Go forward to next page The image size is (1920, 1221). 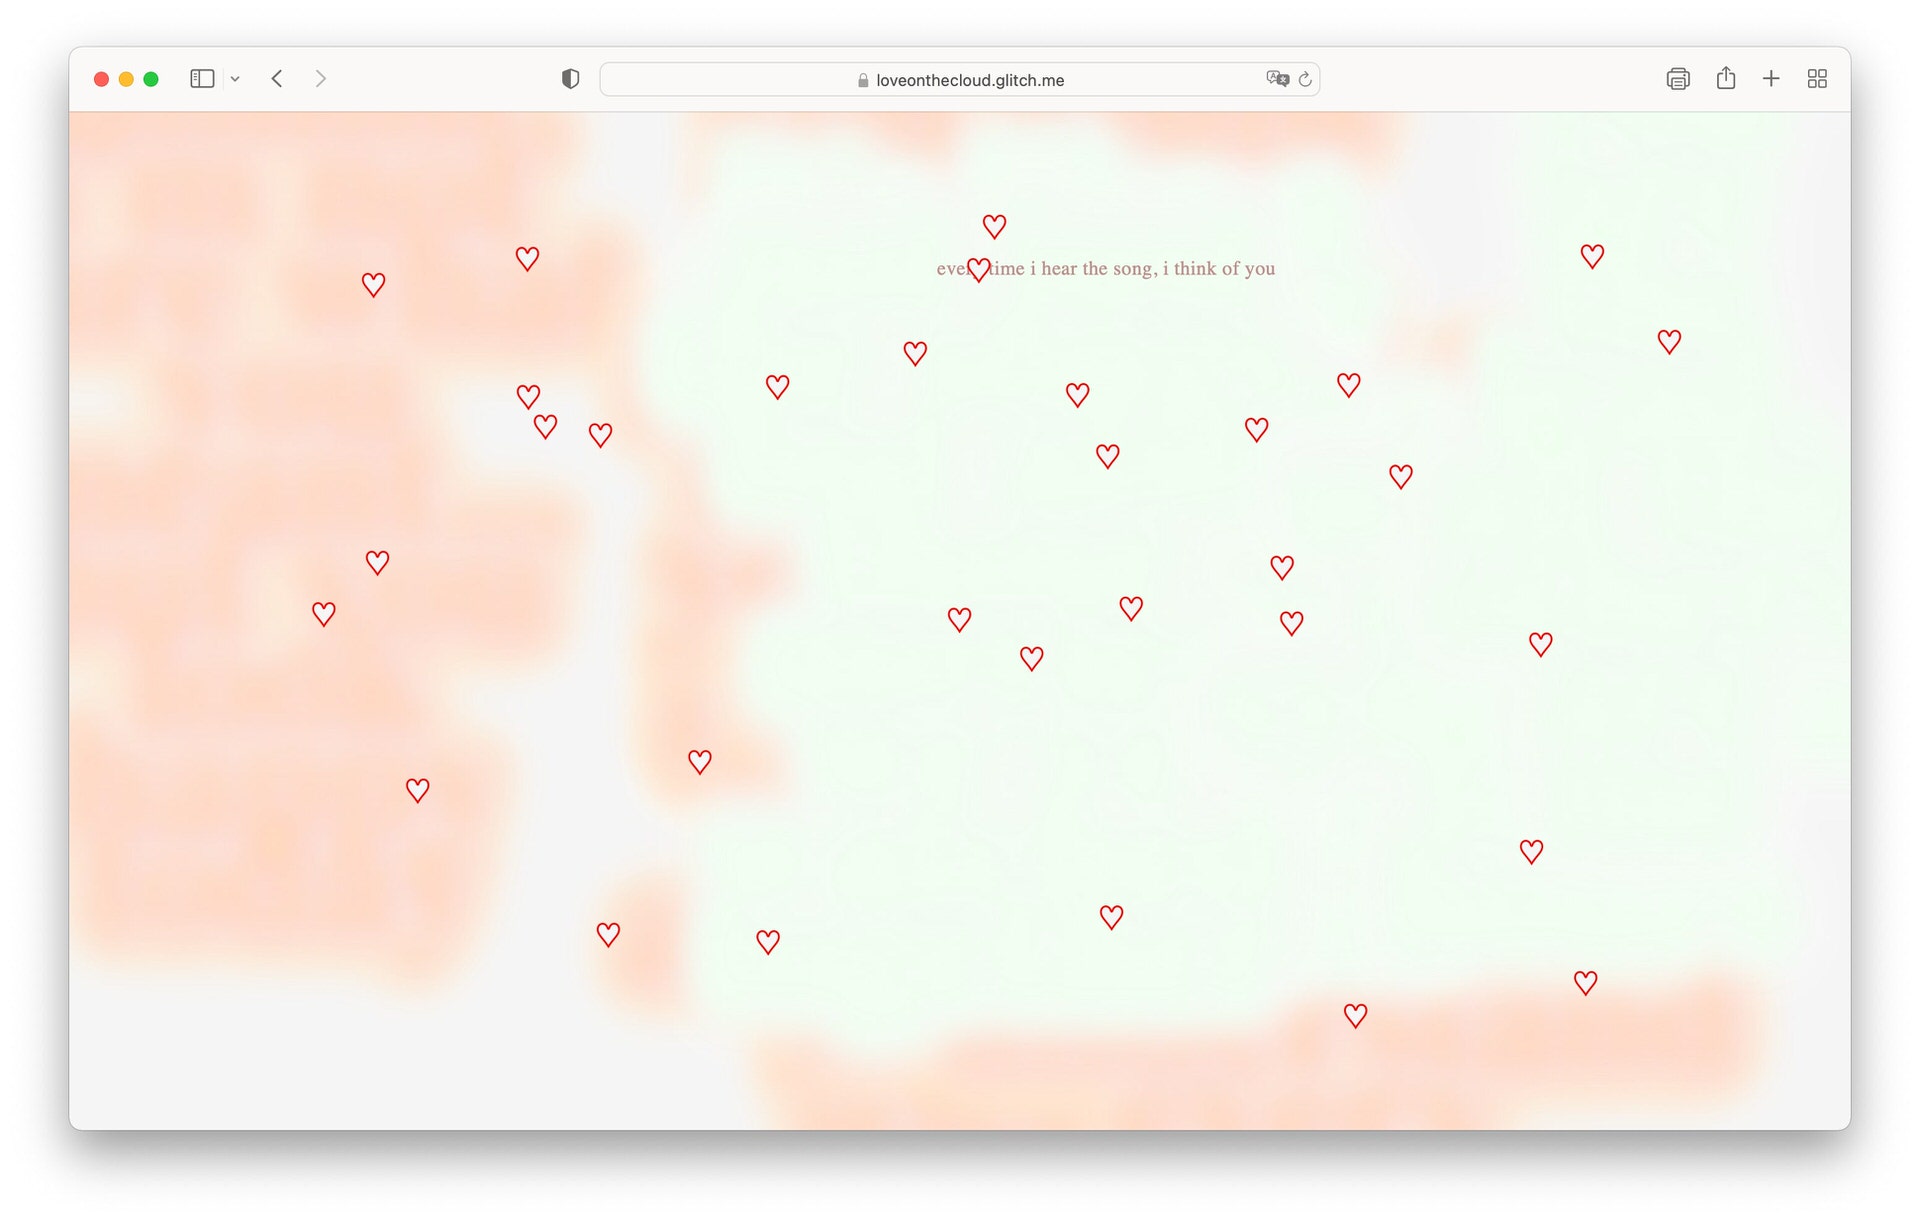(x=320, y=79)
